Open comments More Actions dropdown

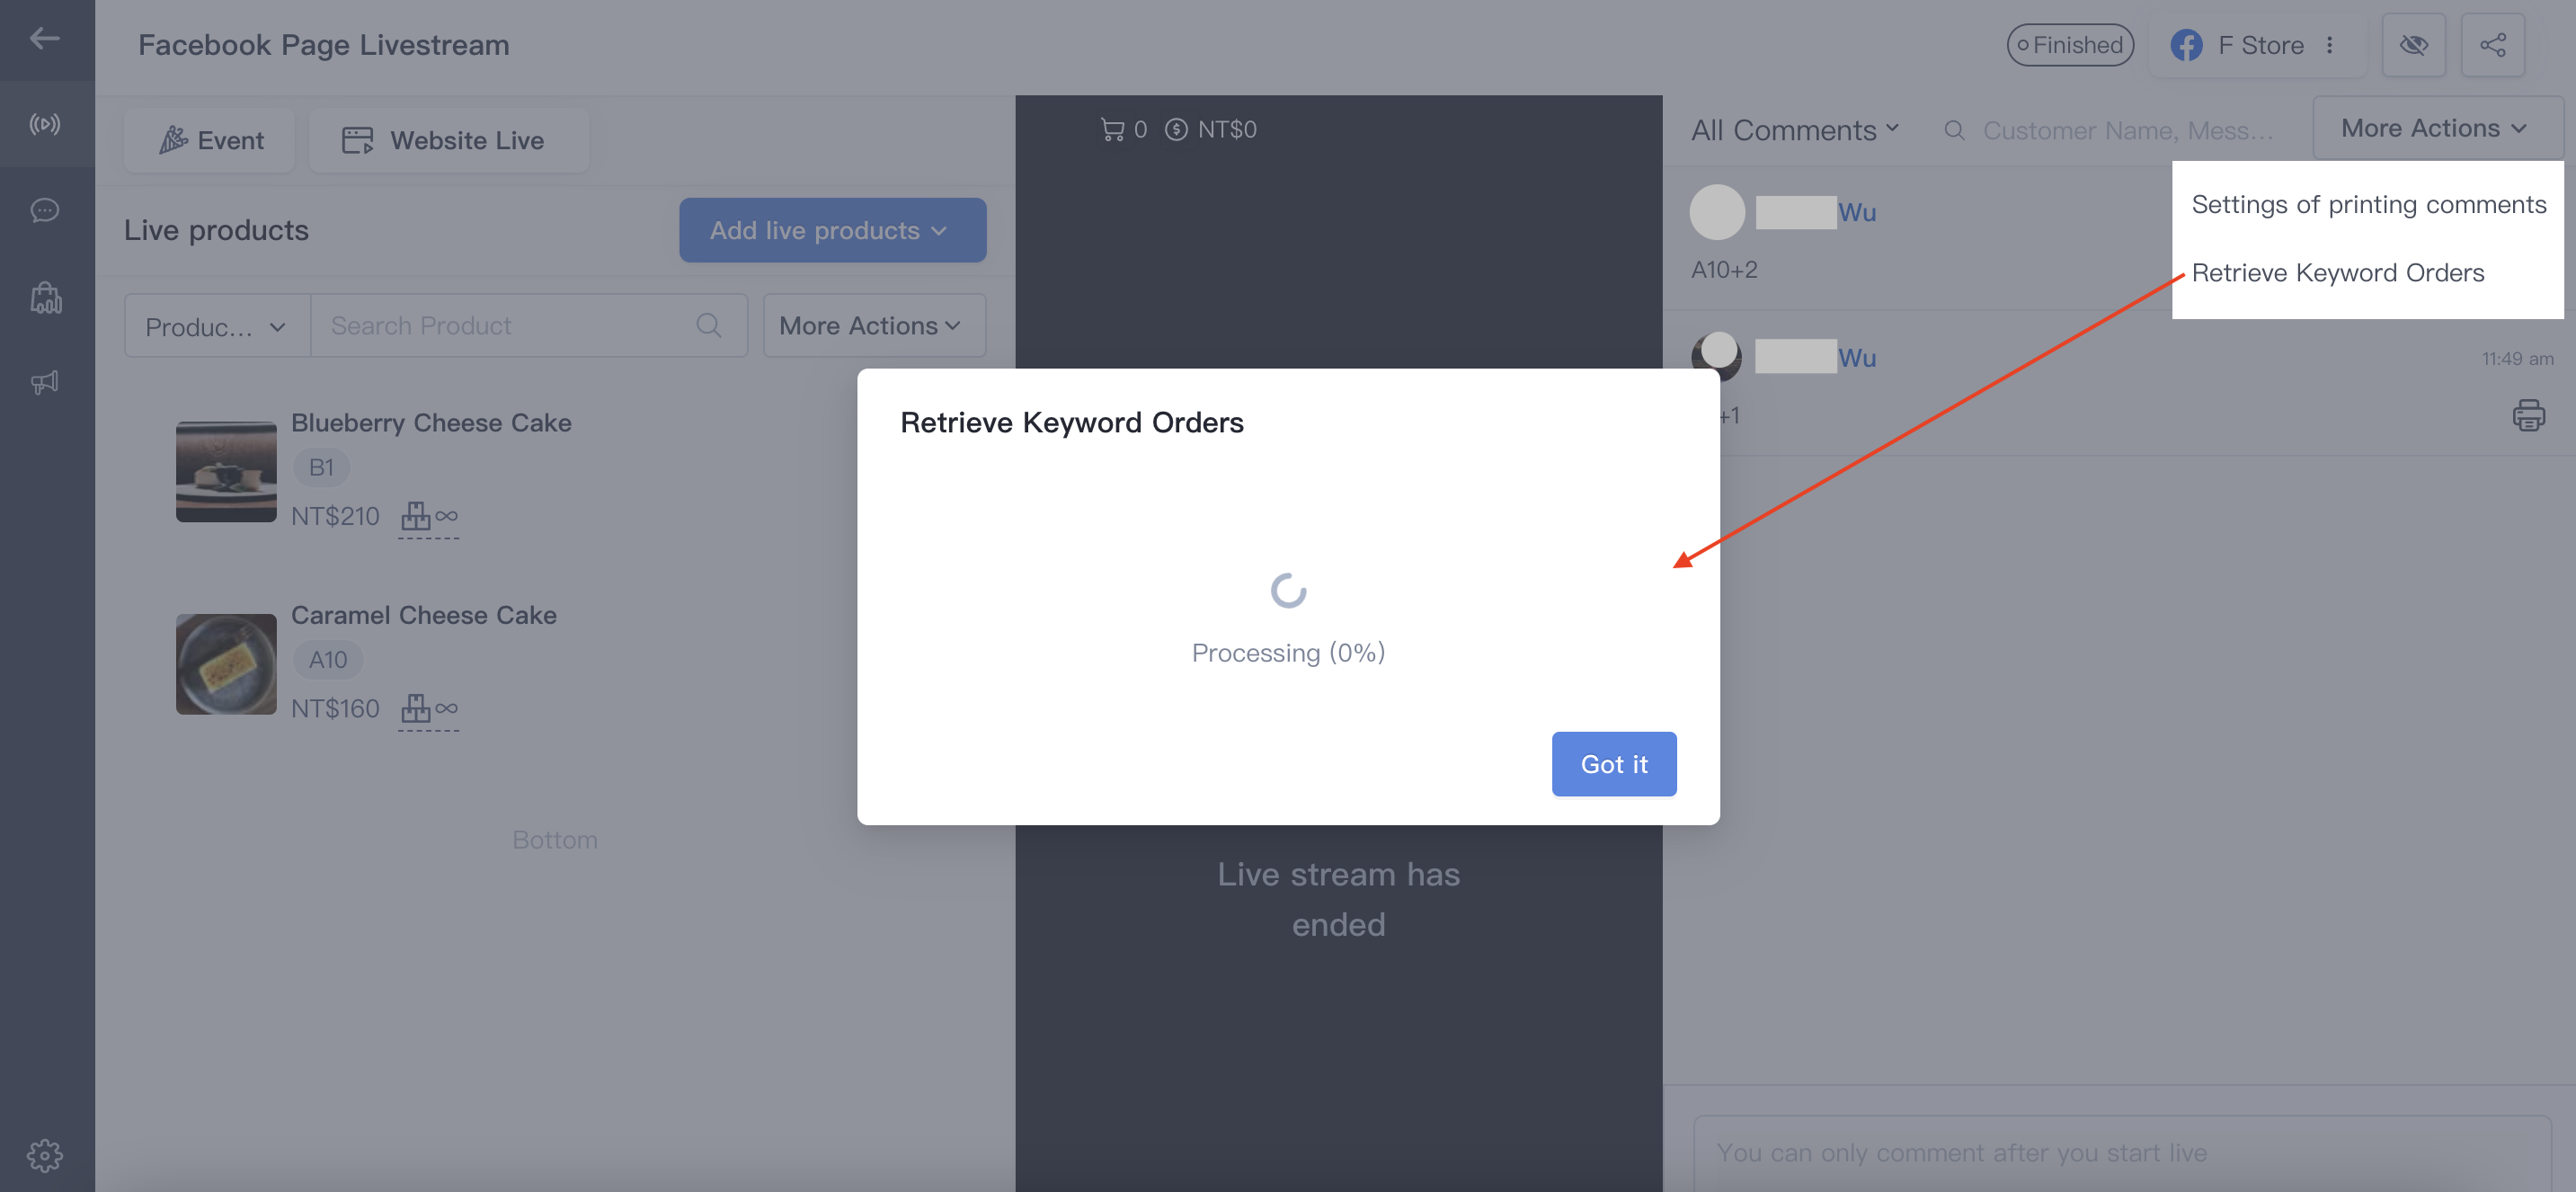tap(2436, 128)
